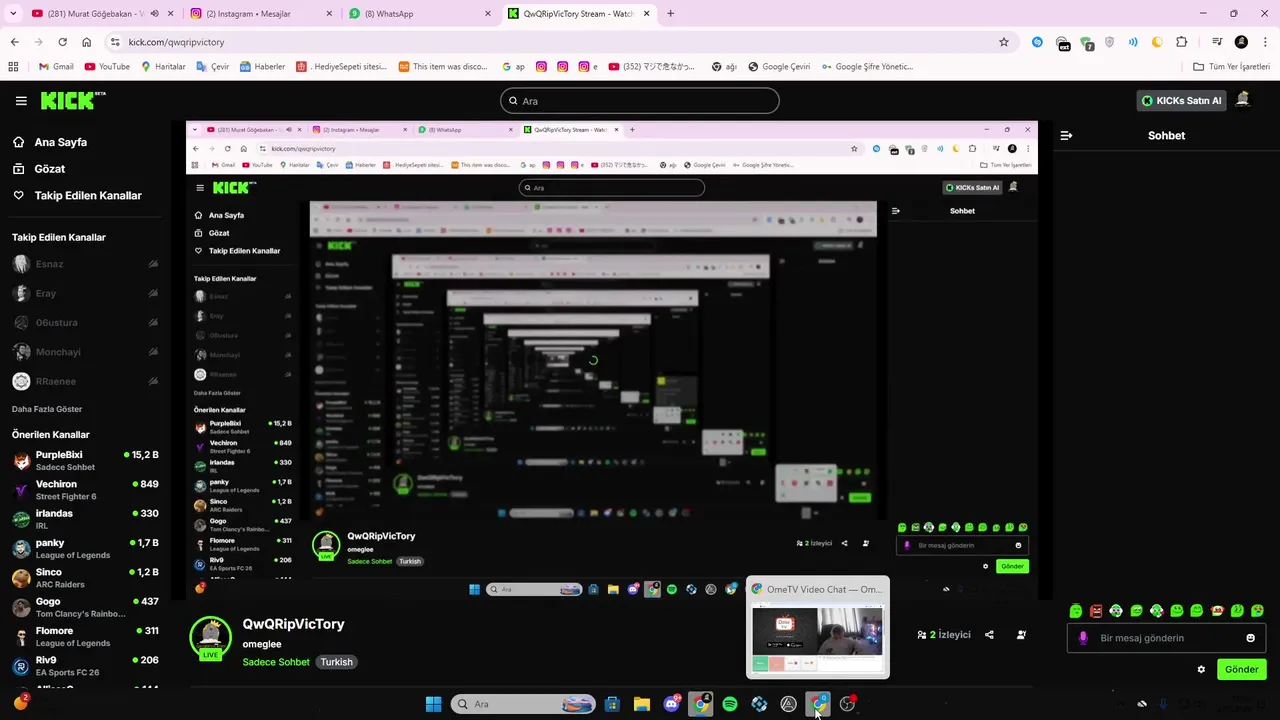The height and width of the screenshot is (720, 1280).
Task: Open the PurpleBixi recommended channel
Action: [85, 460]
